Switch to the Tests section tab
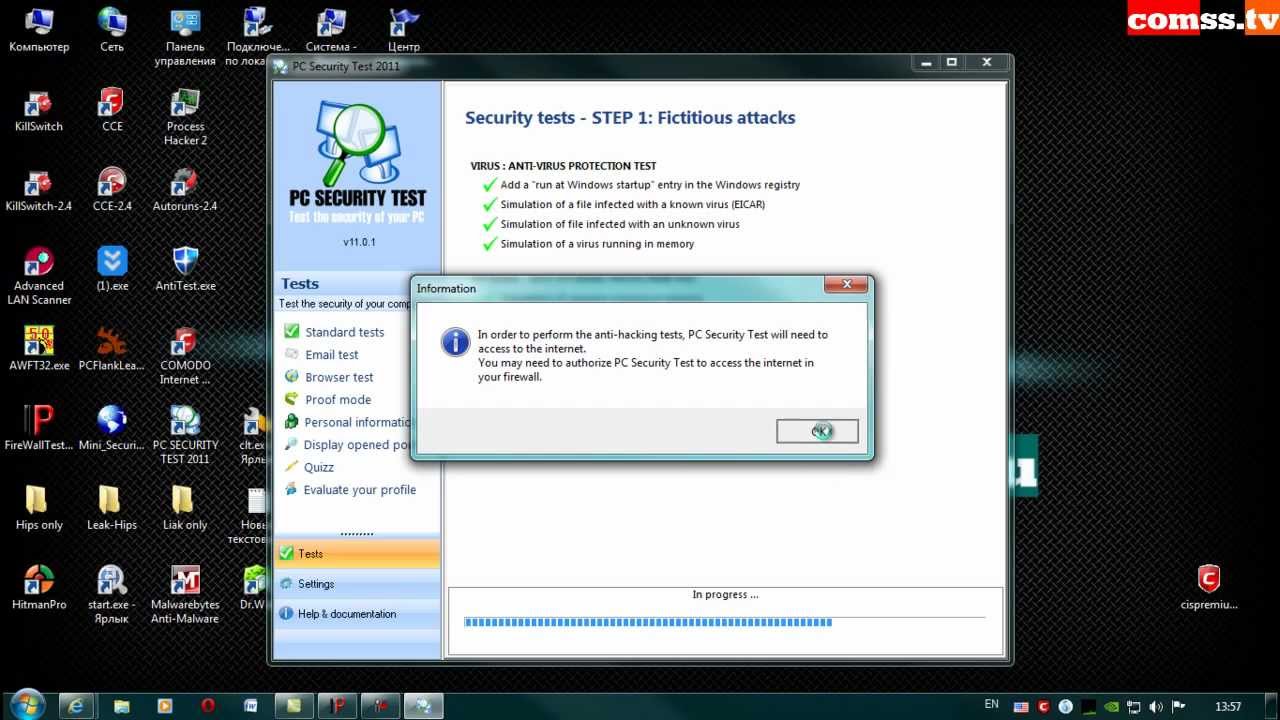This screenshot has width=1280, height=720. click(x=356, y=553)
